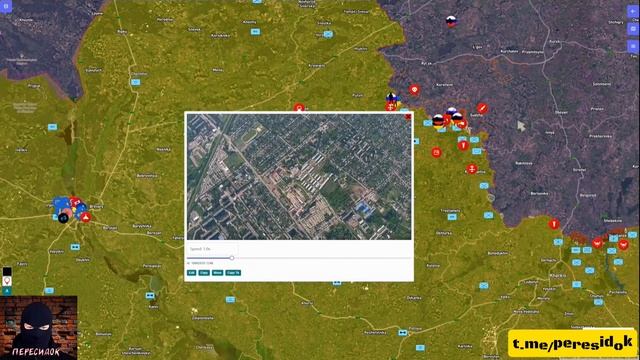Click the black circle marker at Kyiv

[x=63, y=218]
